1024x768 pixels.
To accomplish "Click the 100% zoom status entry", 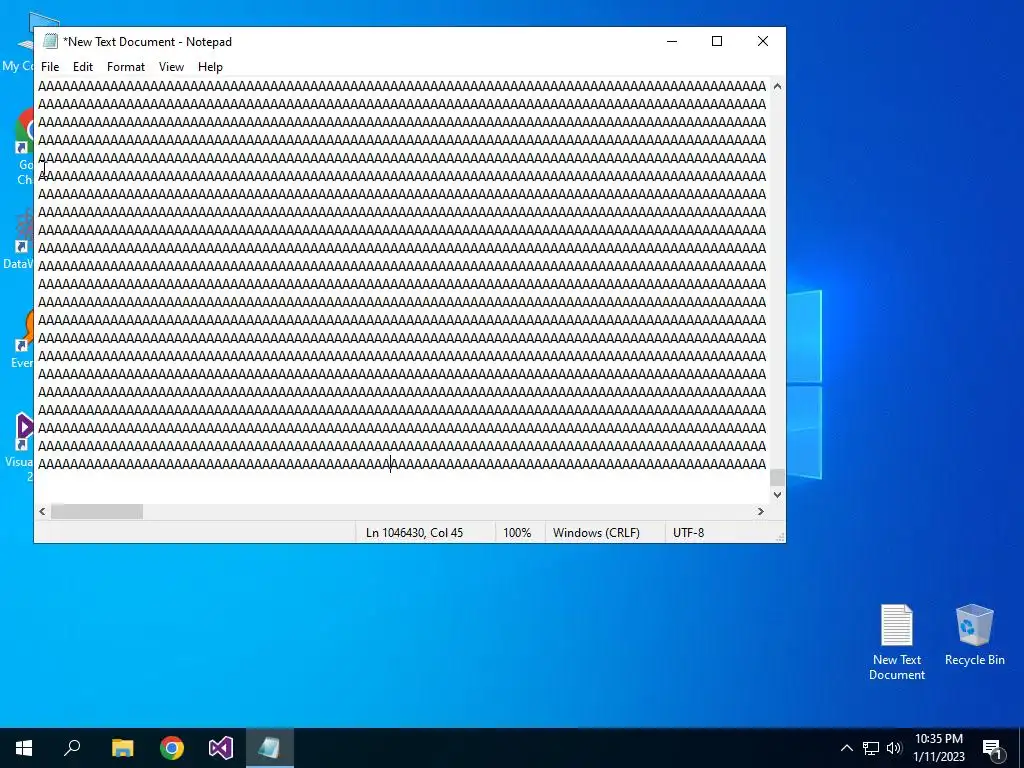I will click(x=517, y=533).
